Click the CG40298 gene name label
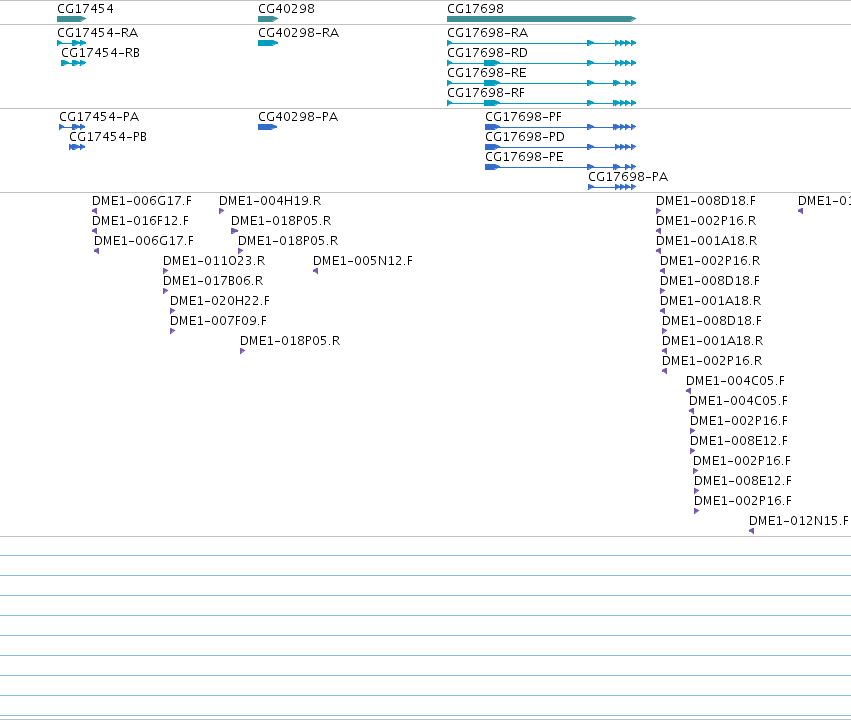851x720 pixels. pos(286,9)
